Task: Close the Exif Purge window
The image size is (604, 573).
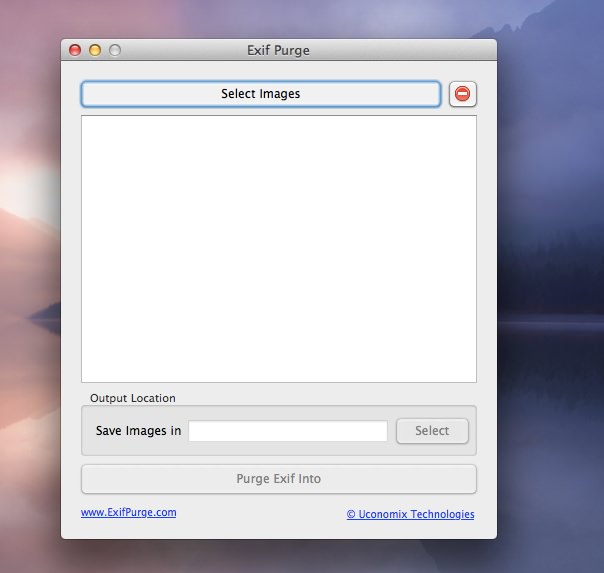Action: 75,50
